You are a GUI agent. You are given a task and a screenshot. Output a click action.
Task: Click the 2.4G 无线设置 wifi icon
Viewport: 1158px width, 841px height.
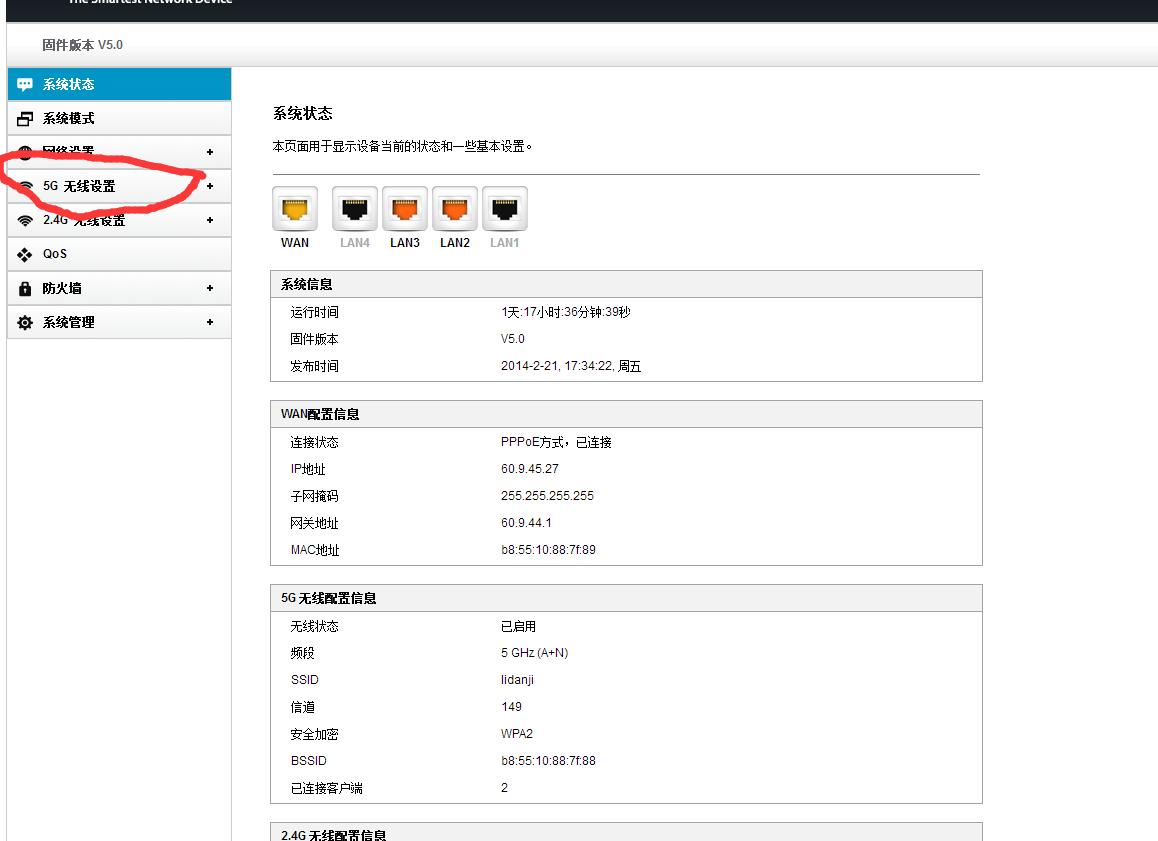pyautogui.click(x=24, y=220)
